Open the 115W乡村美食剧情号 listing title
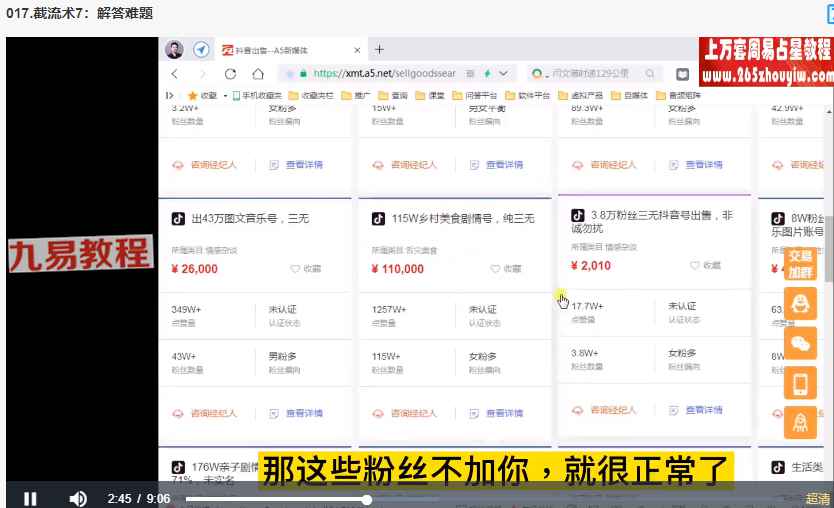The image size is (834, 508). pyautogui.click(x=463, y=219)
